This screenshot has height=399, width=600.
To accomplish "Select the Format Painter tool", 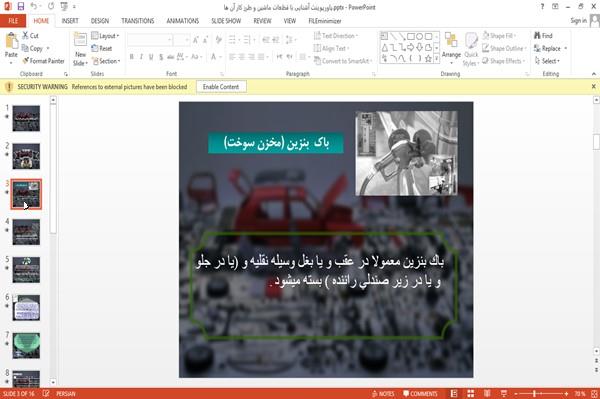I will (43, 61).
